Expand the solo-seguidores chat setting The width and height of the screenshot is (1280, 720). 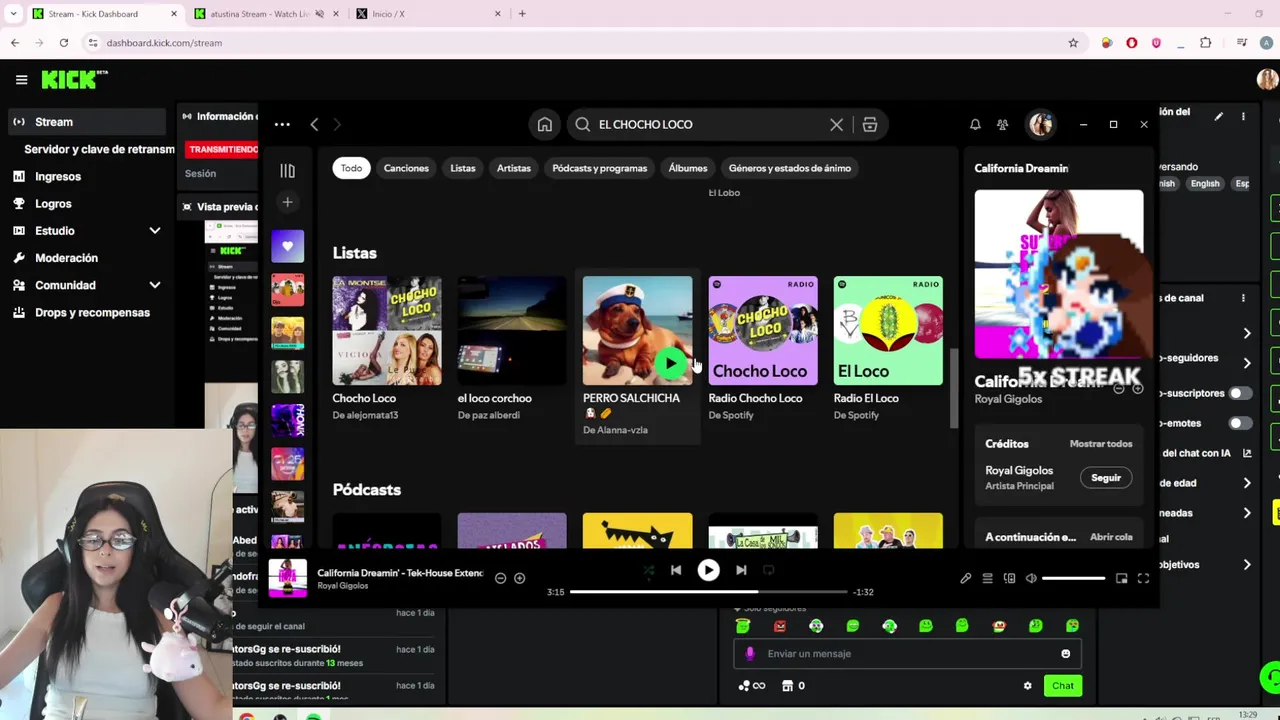(1246, 363)
